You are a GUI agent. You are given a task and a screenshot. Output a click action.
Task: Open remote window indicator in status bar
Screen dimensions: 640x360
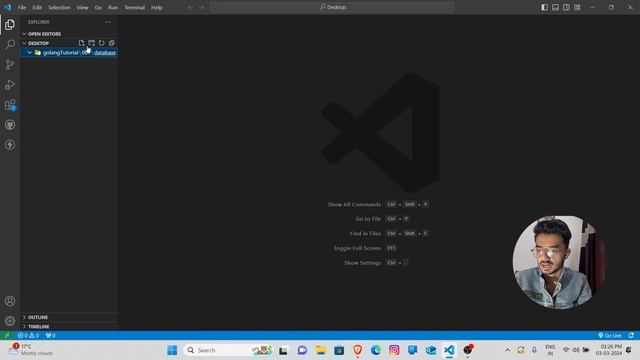[7, 335]
